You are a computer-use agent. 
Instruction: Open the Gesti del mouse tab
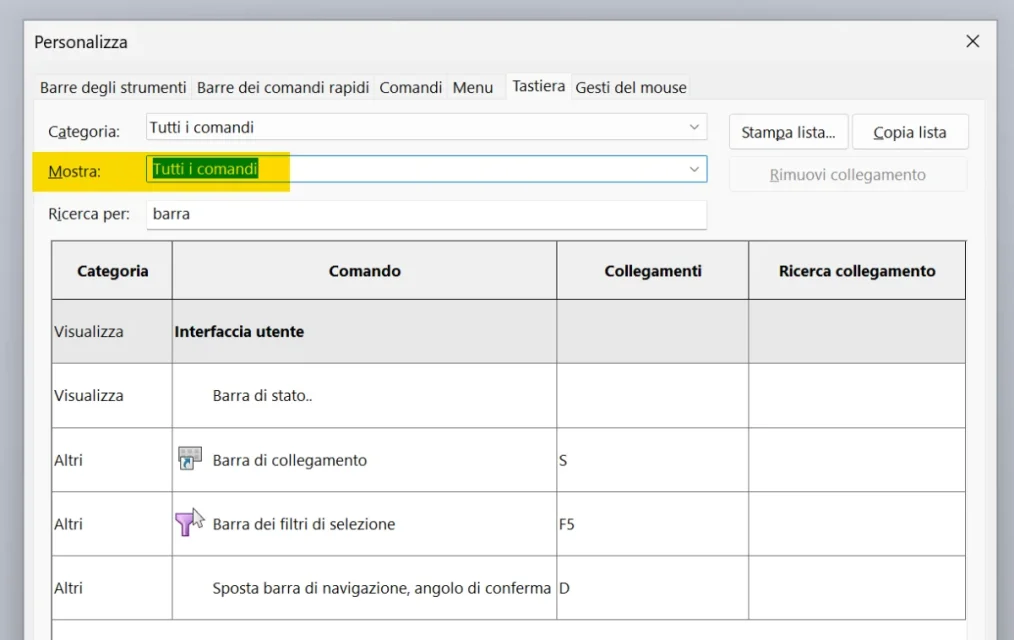(x=631, y=87)
